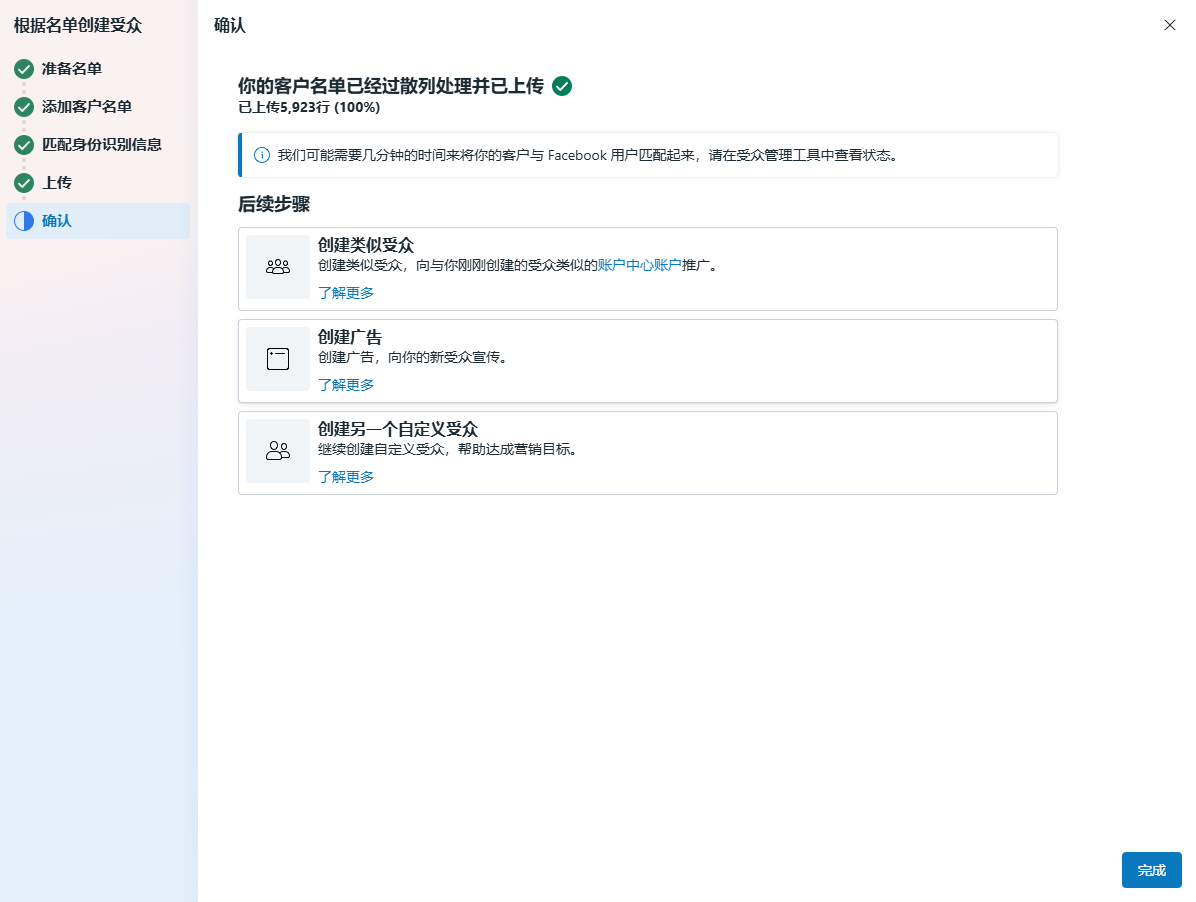Click the half-filled circle icon beside 确认

pyautogui.click(x=24, y=221)
